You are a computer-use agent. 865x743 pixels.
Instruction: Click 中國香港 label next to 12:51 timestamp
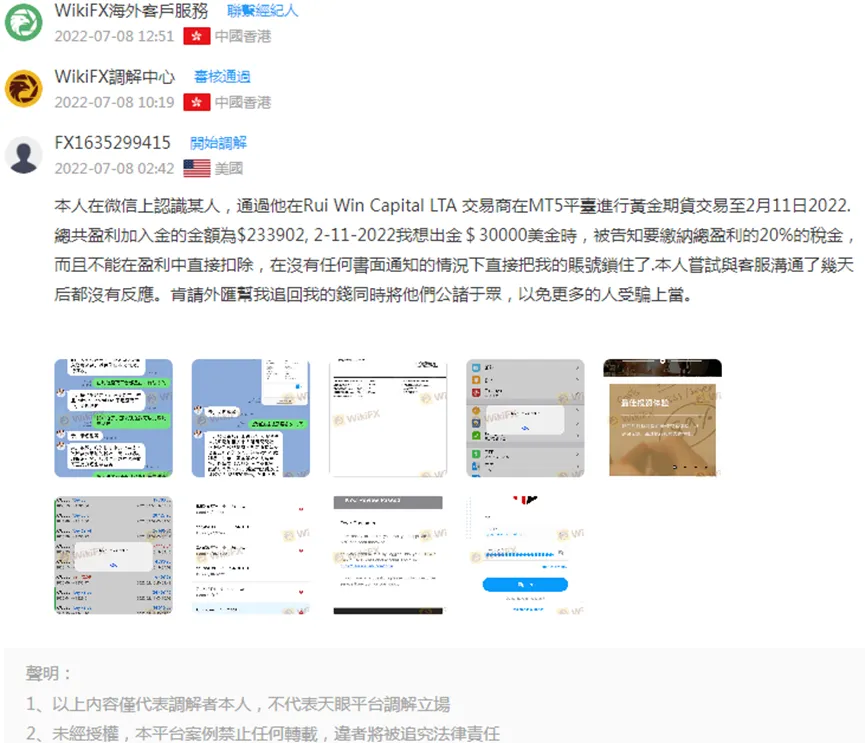(x=243, y=36)
